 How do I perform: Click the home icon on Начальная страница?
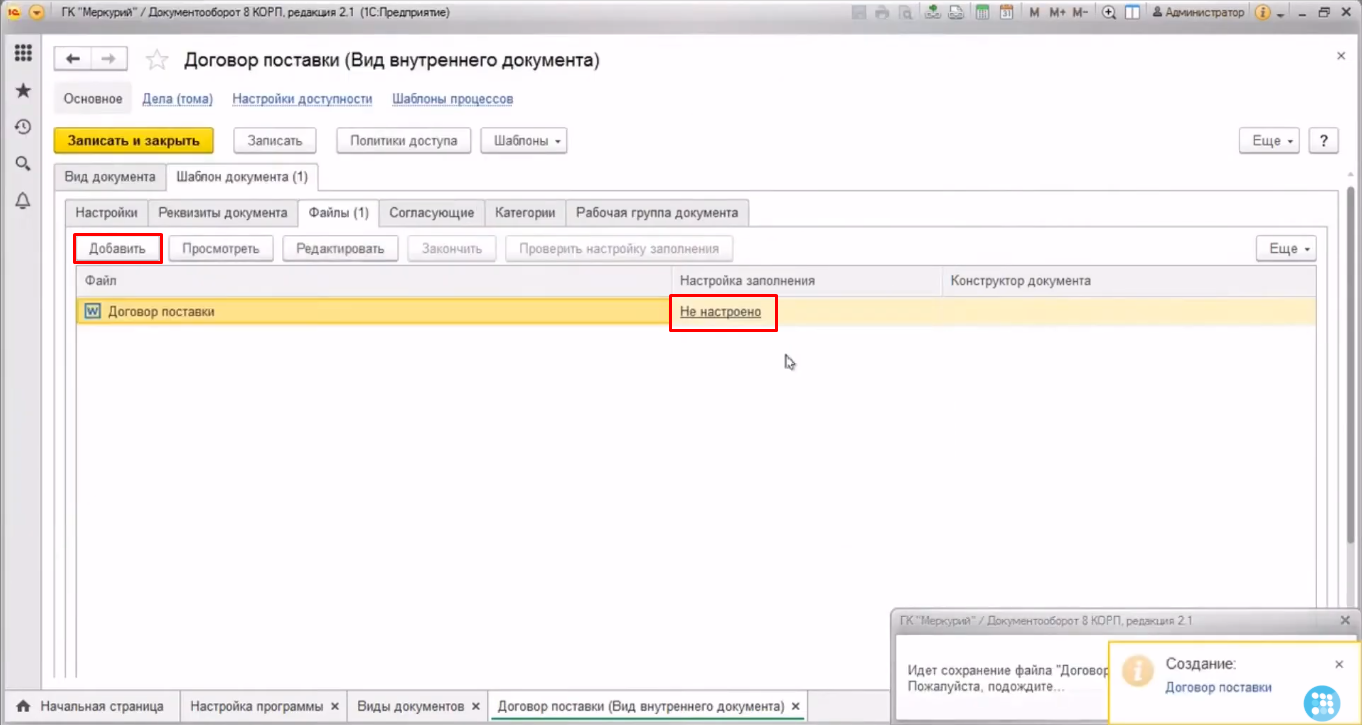click(23, 706)
